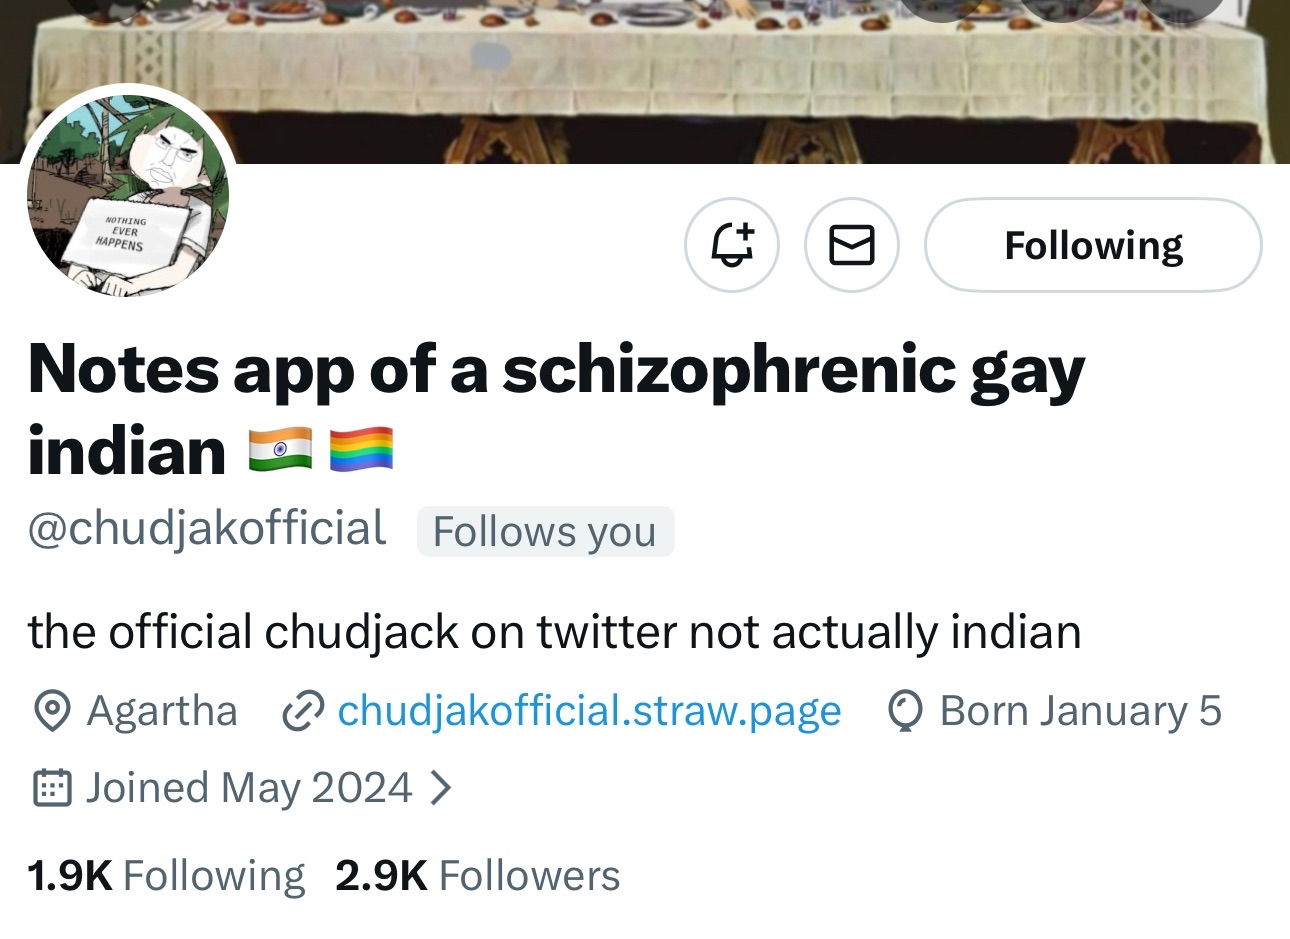Click the India flag emoji
This screenshot has width=1290, height=939.
pos(280,450)
